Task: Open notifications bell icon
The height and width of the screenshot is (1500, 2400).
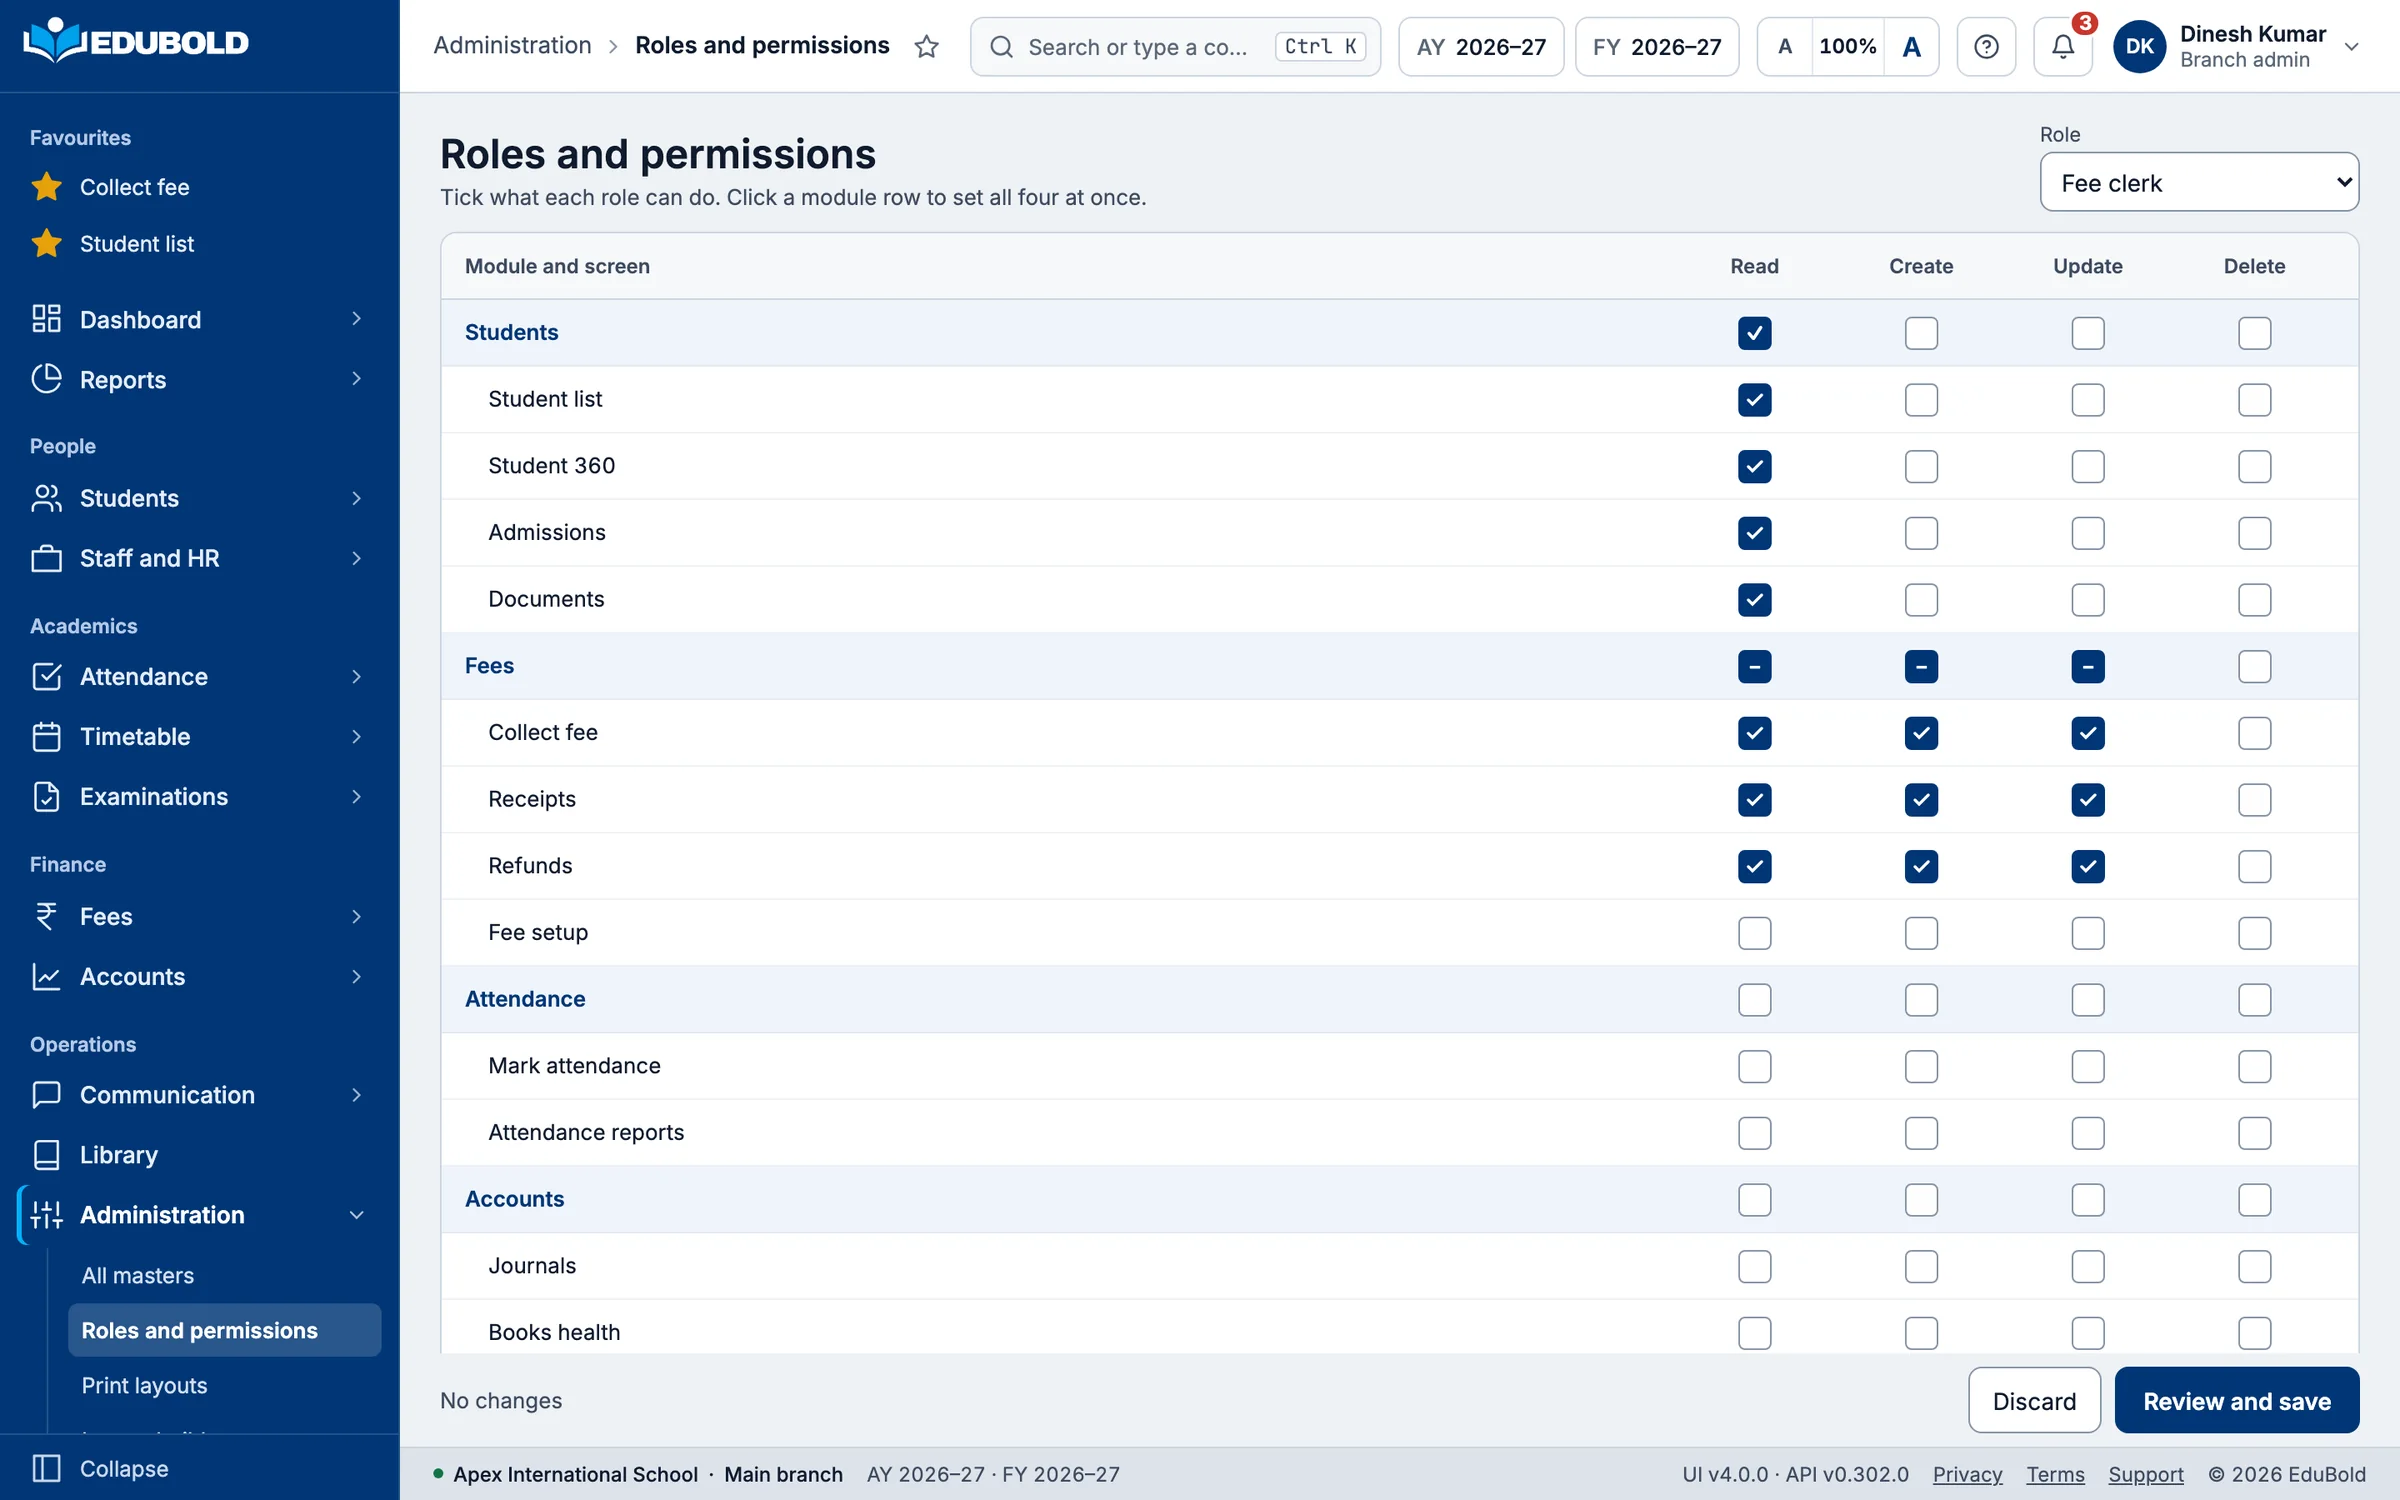Action: pyautogui.click(x=2062, y=46)
